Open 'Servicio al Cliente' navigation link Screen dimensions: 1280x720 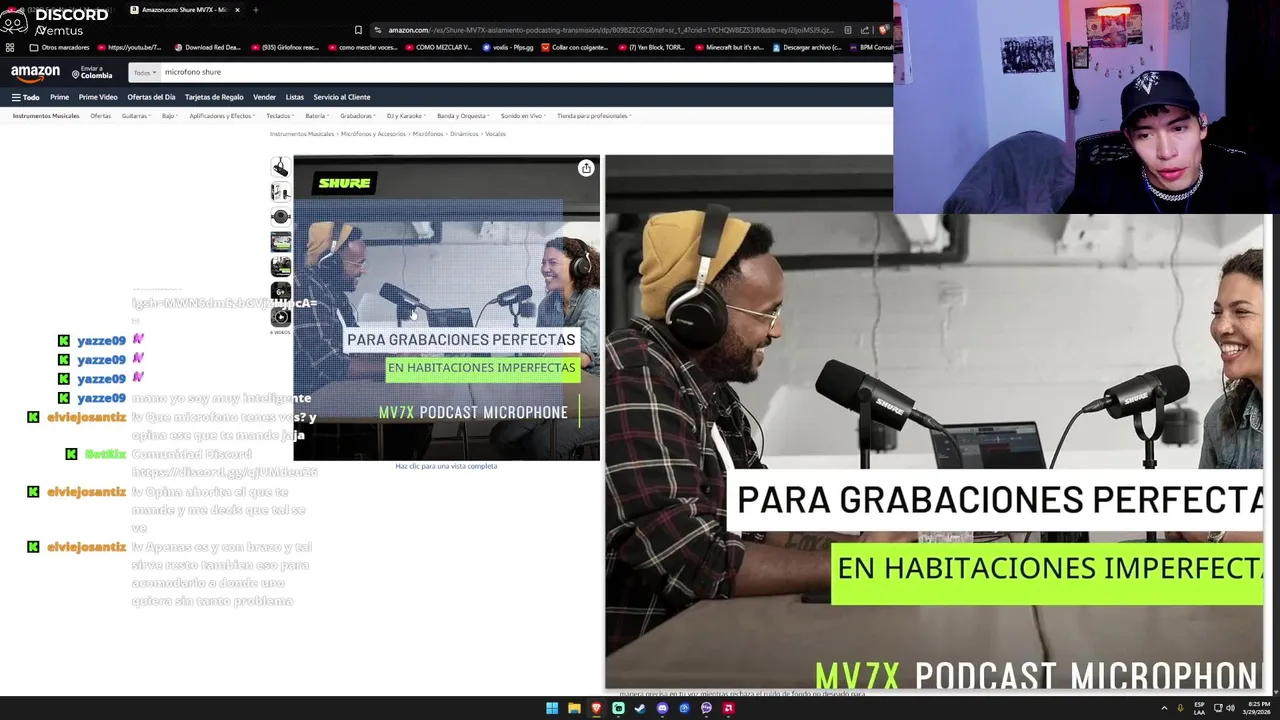pyautogui.click(x=342, y=97)
